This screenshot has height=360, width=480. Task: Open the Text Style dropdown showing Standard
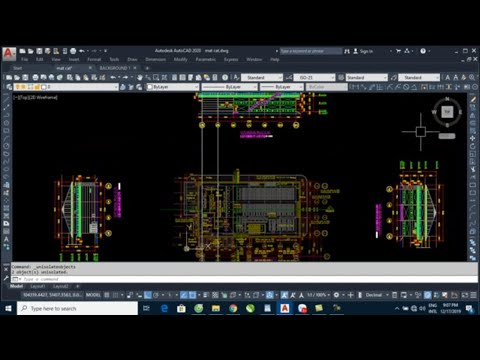click(x=262, y=78)
